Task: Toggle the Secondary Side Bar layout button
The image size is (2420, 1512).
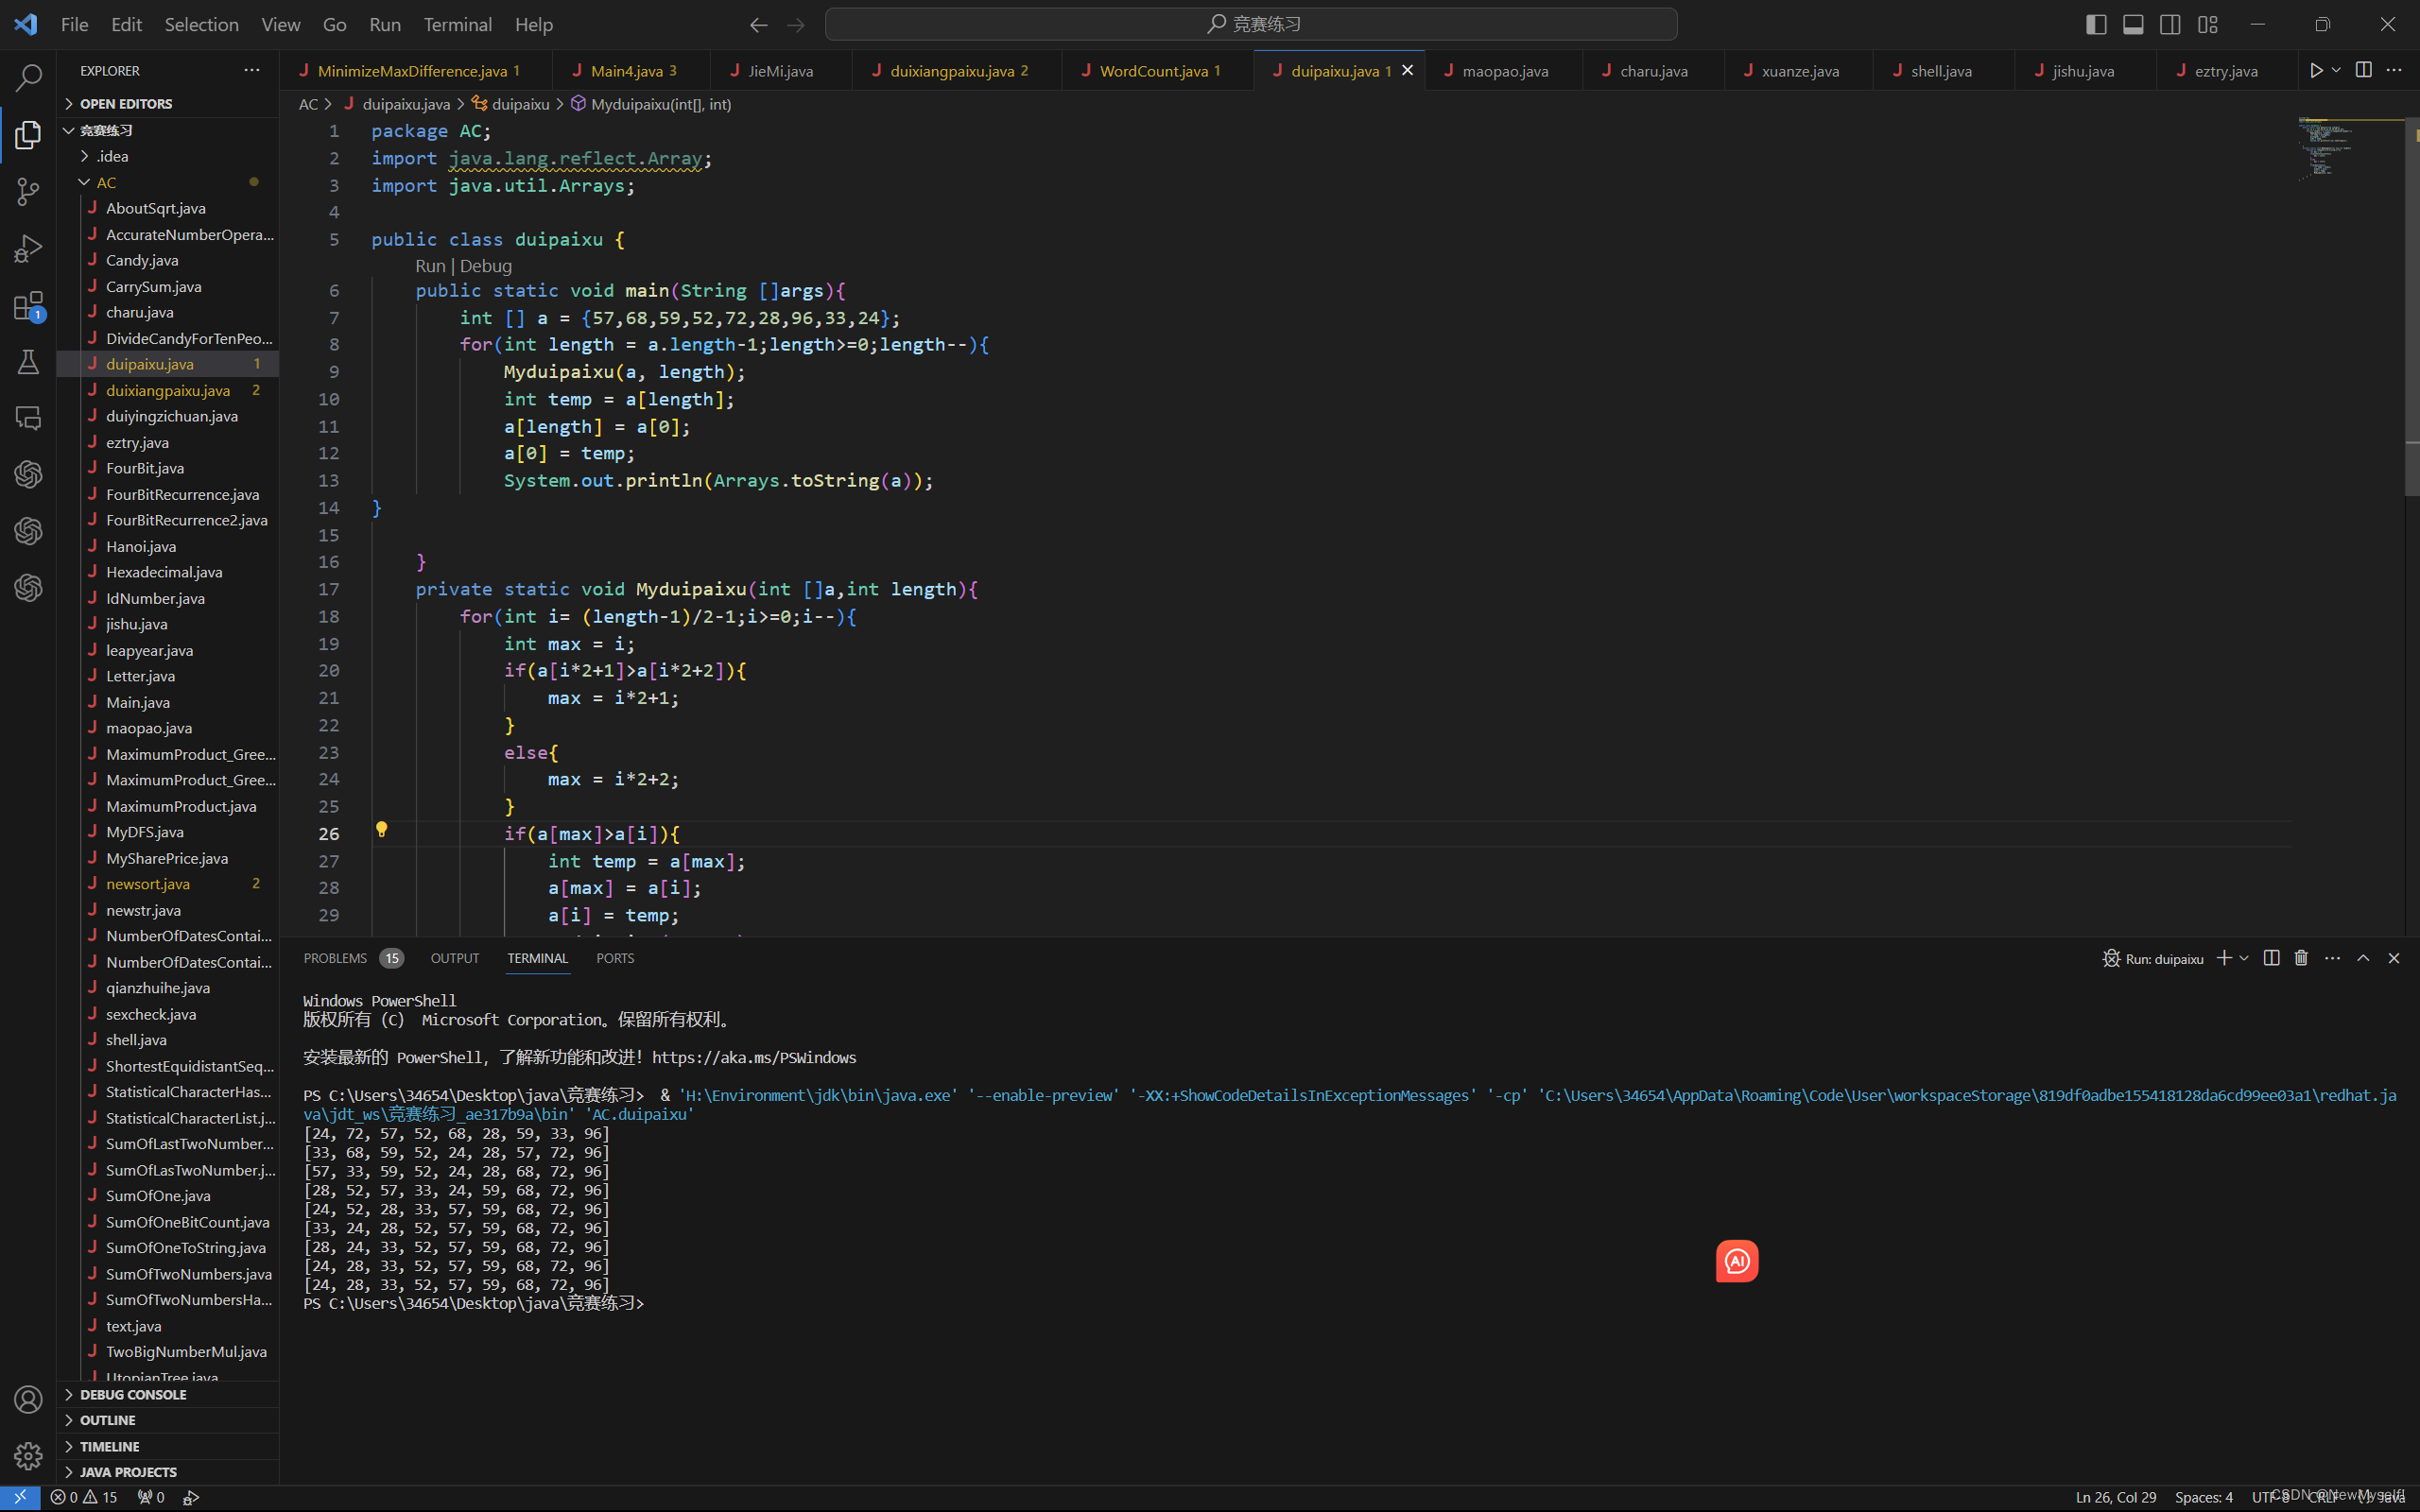Action: pyautogui.click(x=2170, y=24)
